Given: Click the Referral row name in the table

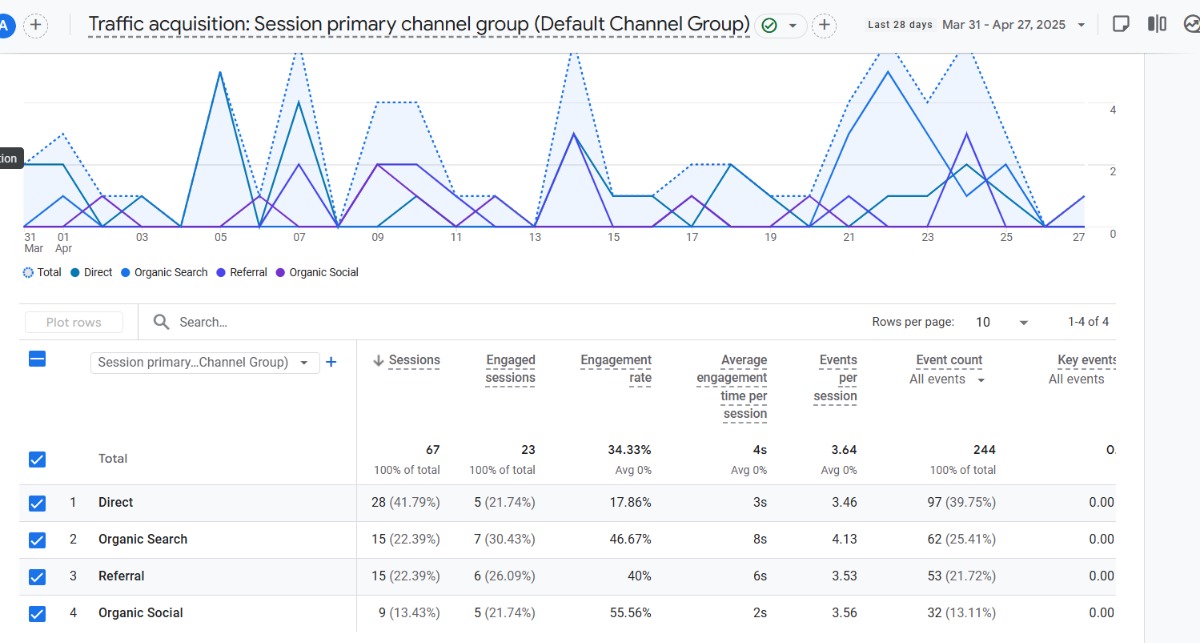Looking at the screenshot, I should (121, 576).
